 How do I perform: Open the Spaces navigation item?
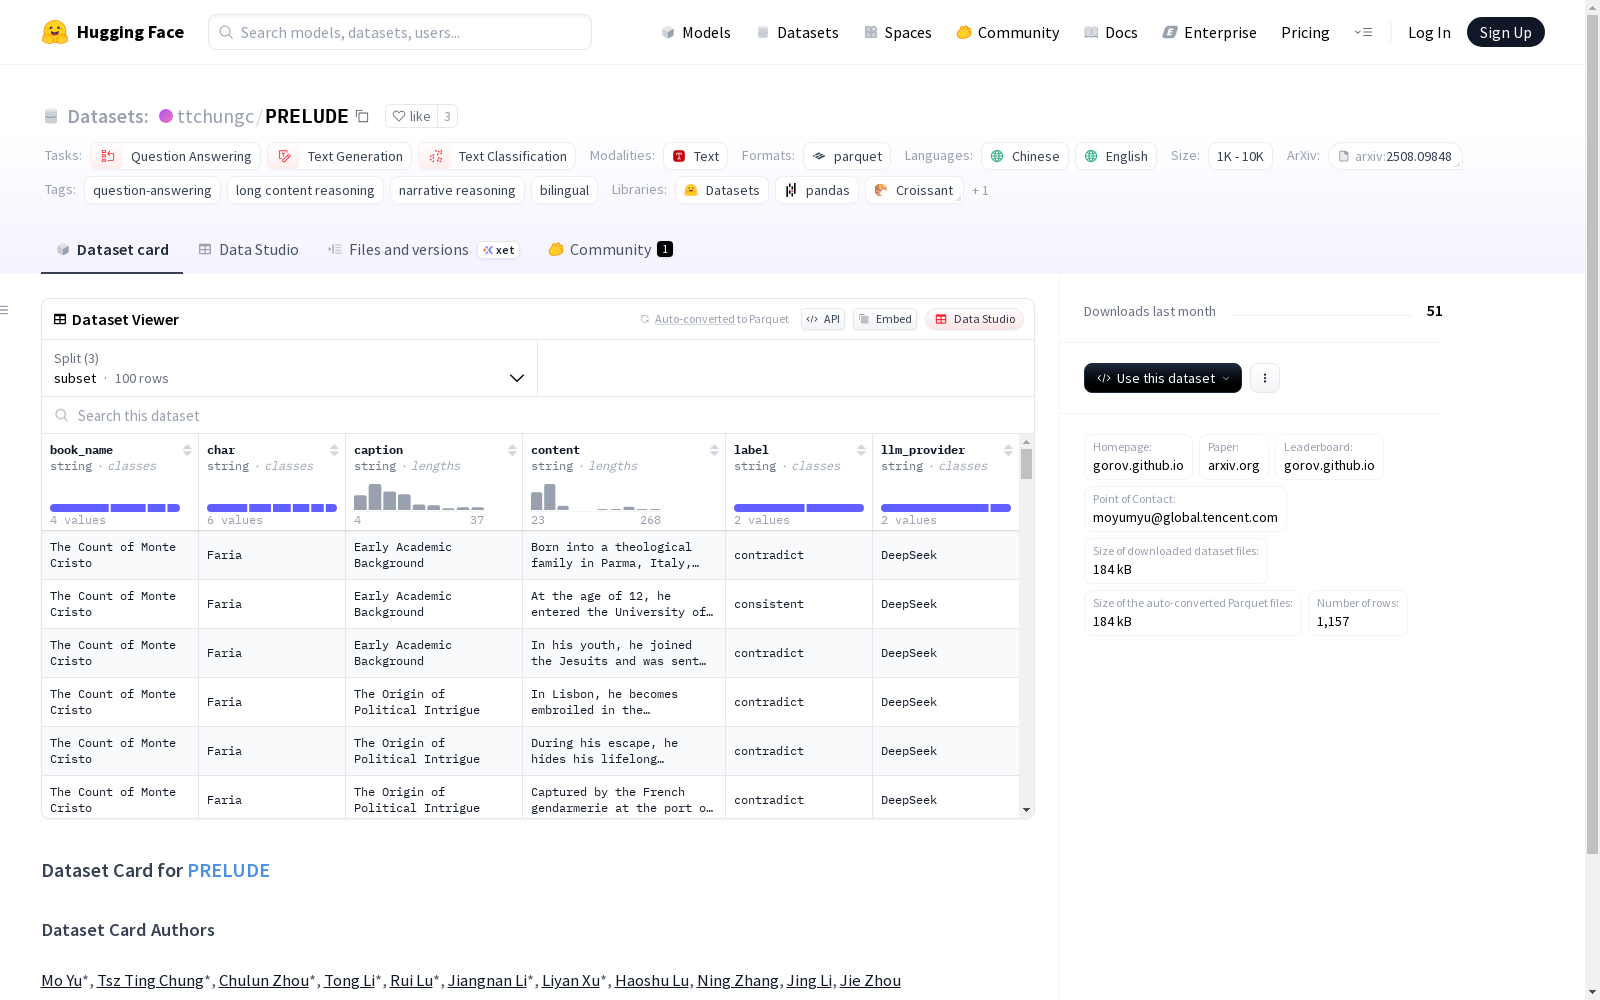(x=898, y=32)
